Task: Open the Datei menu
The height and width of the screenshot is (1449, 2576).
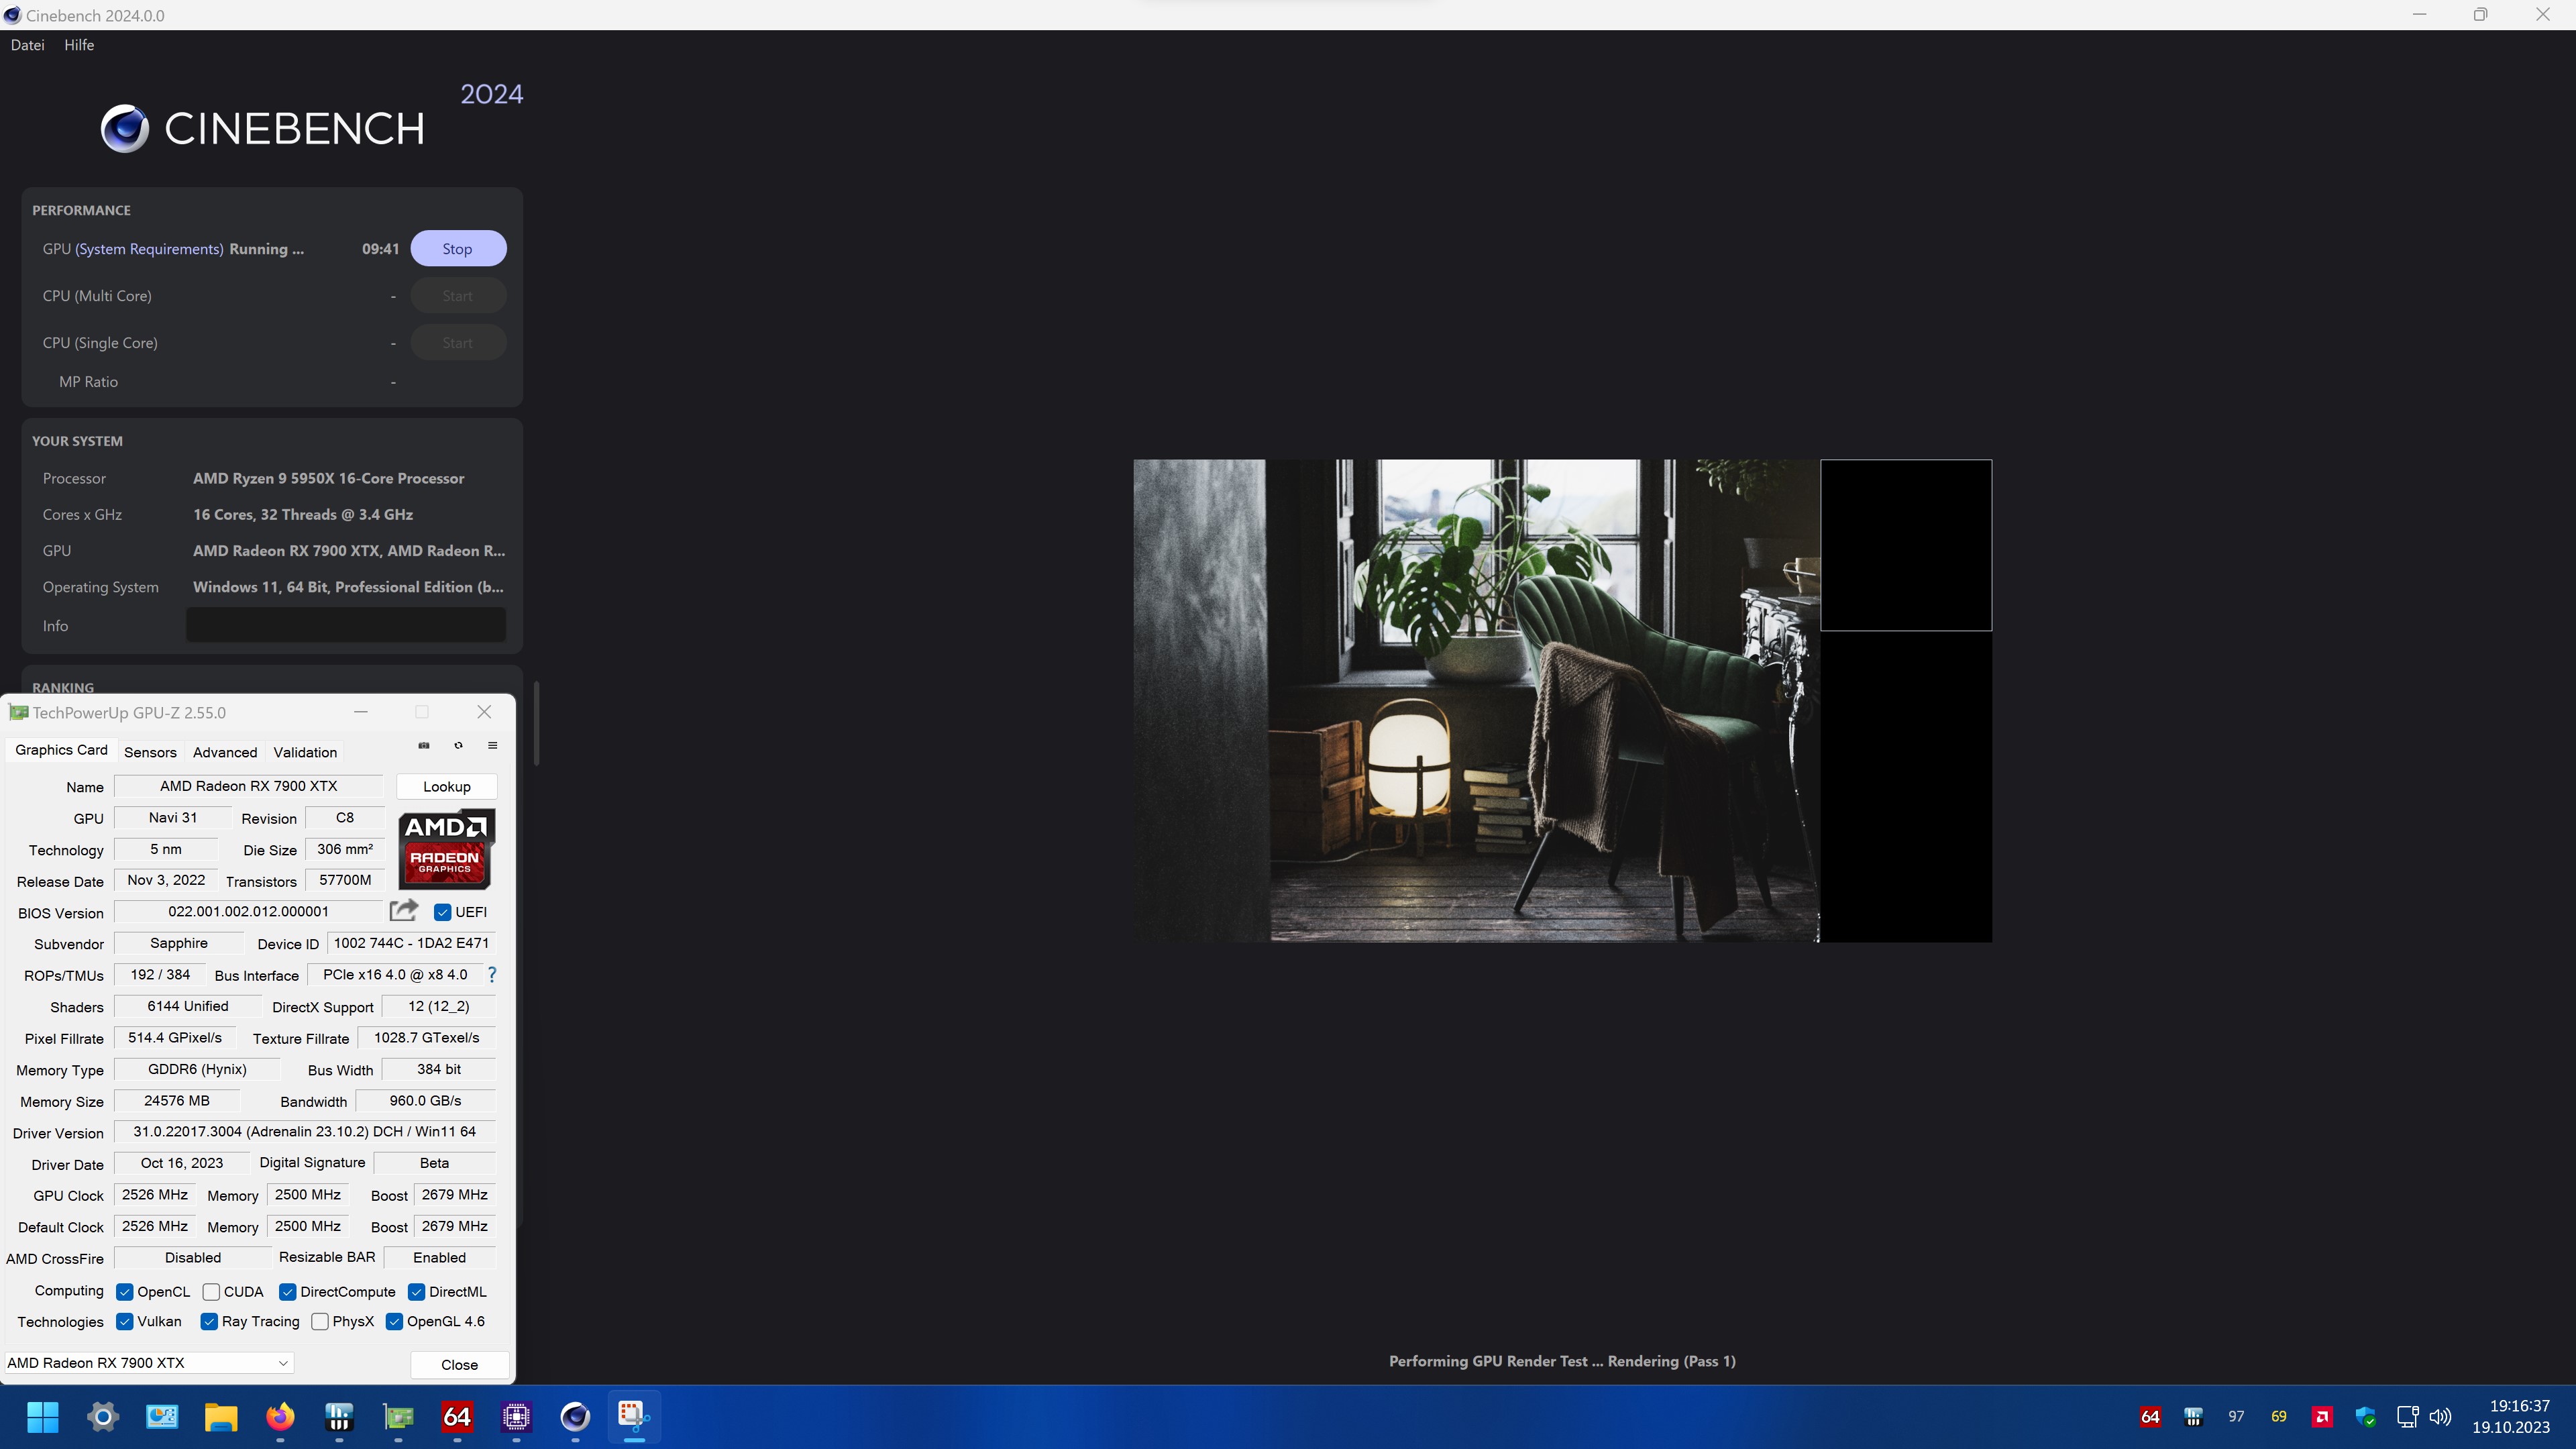Action: click(x=27, y=45)
